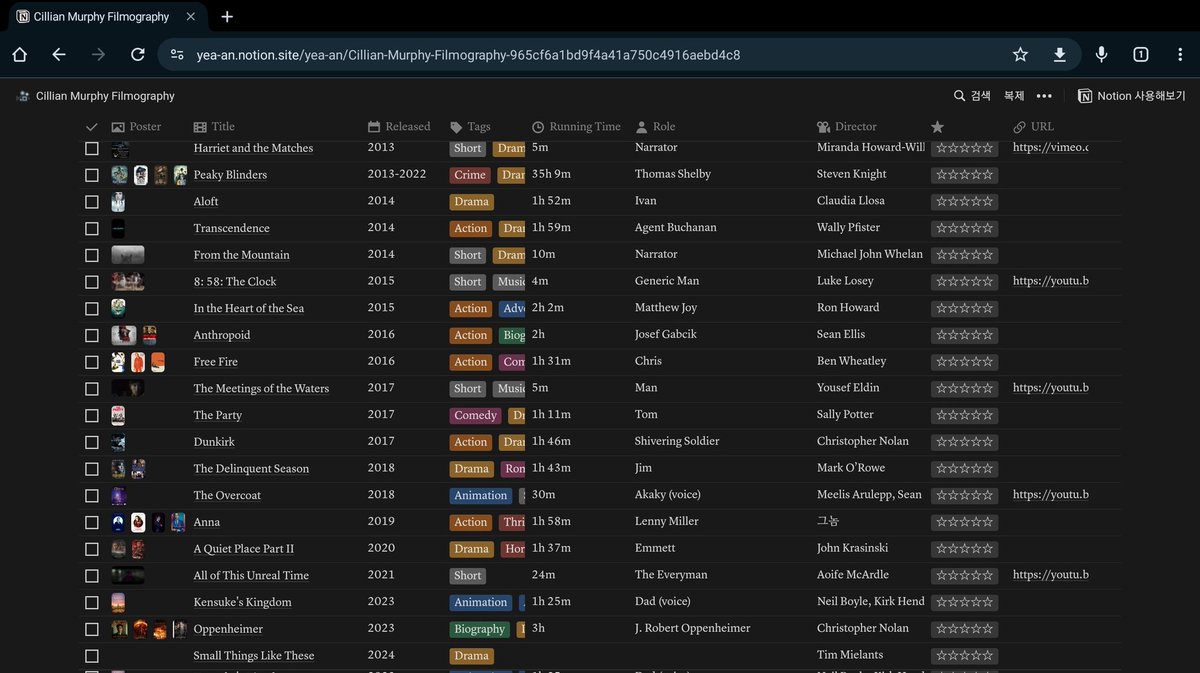Reload the current page

[138, 55]
